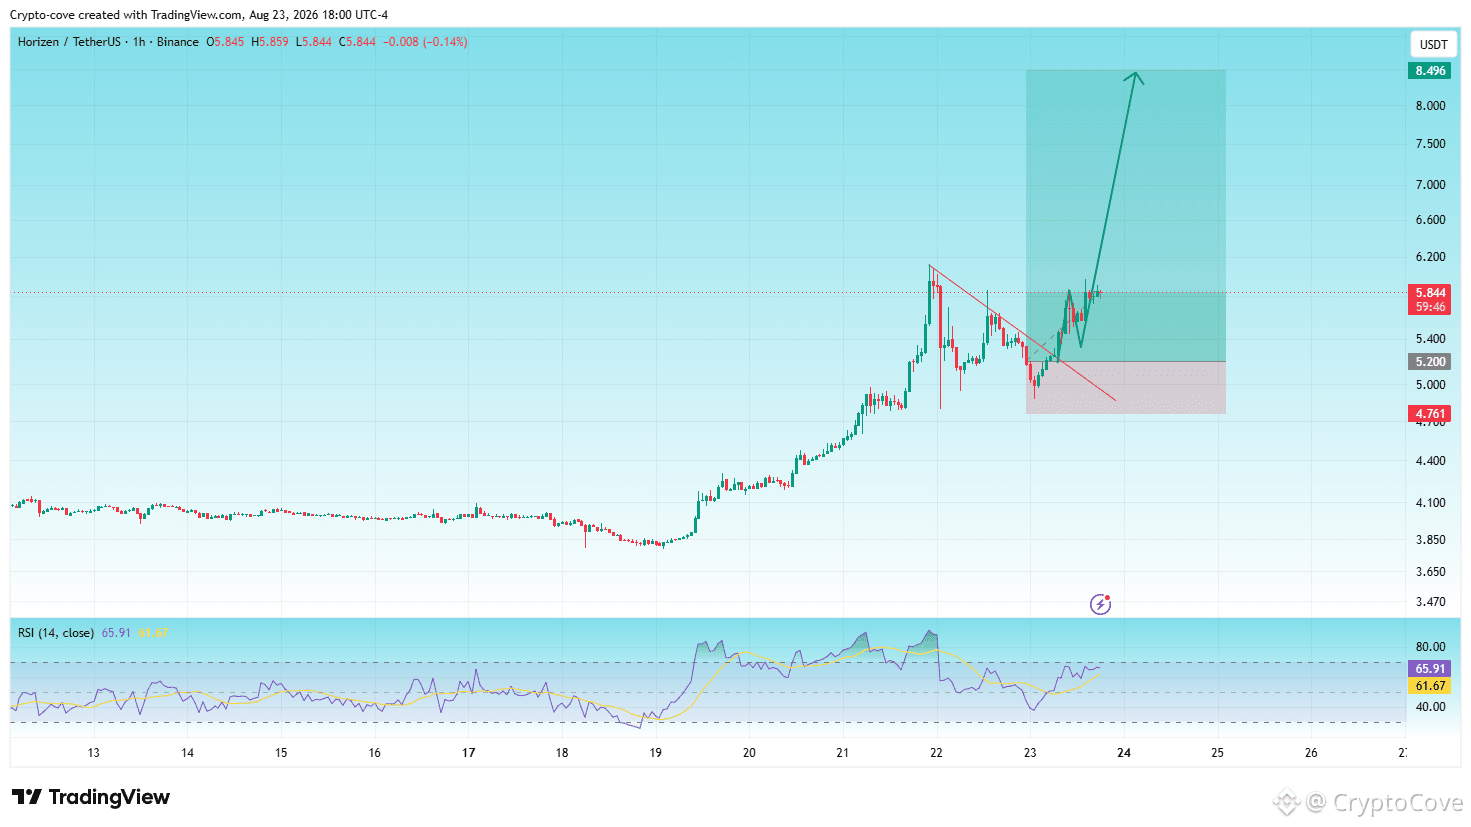Click the purple 65.91 RSI axis label
The height and width of the screenshot is (827, 1471).
pyautogui.click(x=1430, y=669)
